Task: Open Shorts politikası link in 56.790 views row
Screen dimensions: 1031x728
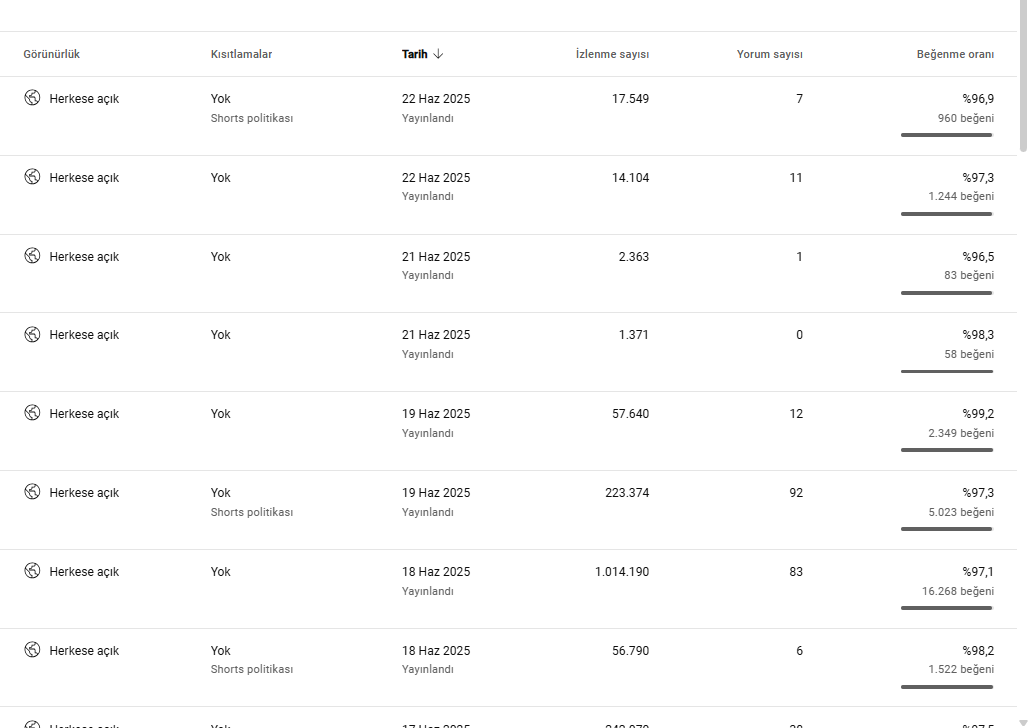Action: click(252, 669)
